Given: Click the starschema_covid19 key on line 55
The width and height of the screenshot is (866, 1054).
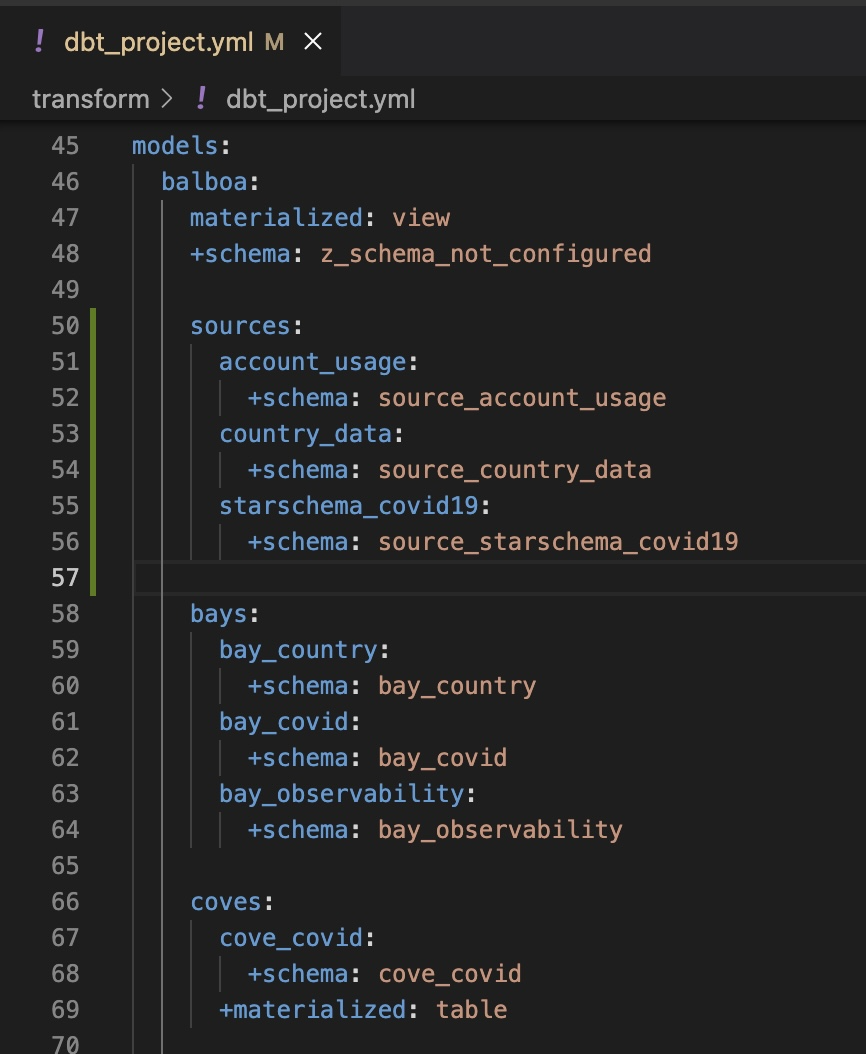Looking at the screenshot, I should click(x=348, y=506).
